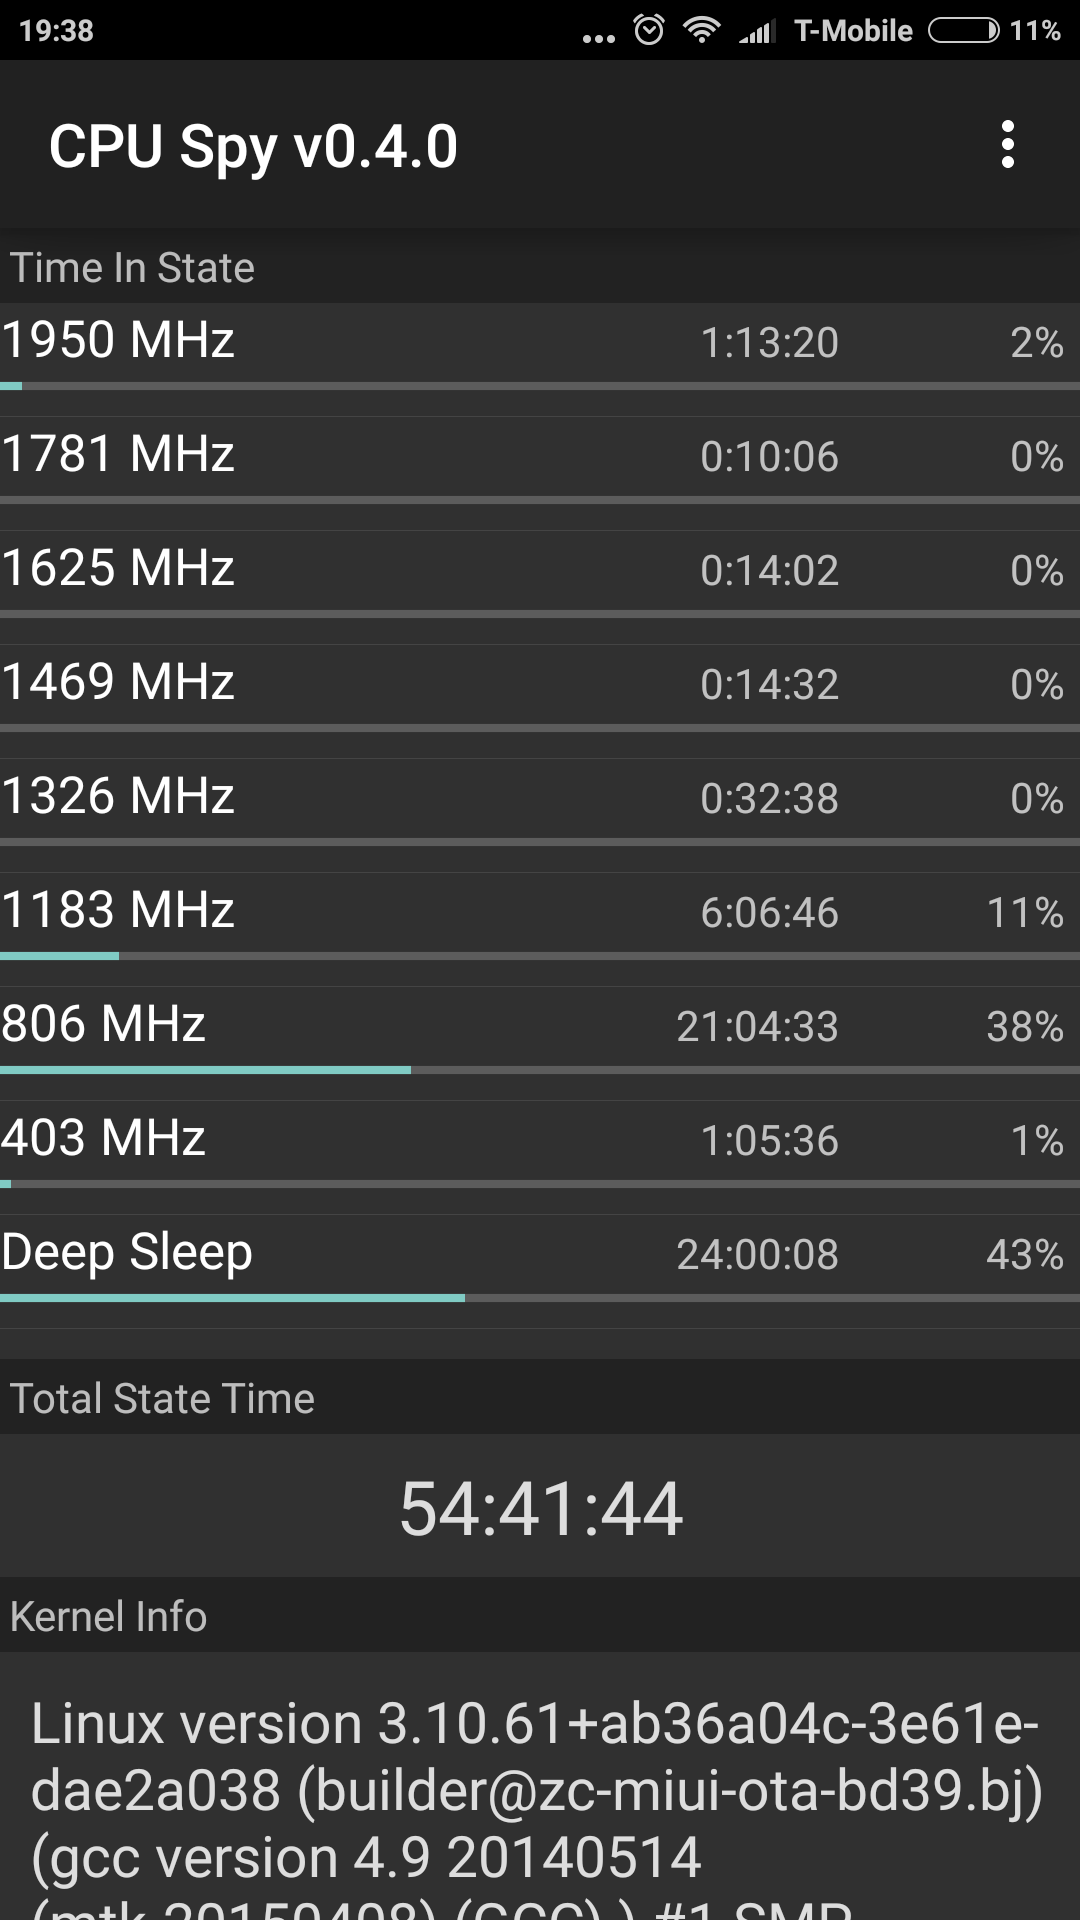The image size is (1080, 1920).
Task: Select the 403 MHz state row
Action: (540, 1141)
